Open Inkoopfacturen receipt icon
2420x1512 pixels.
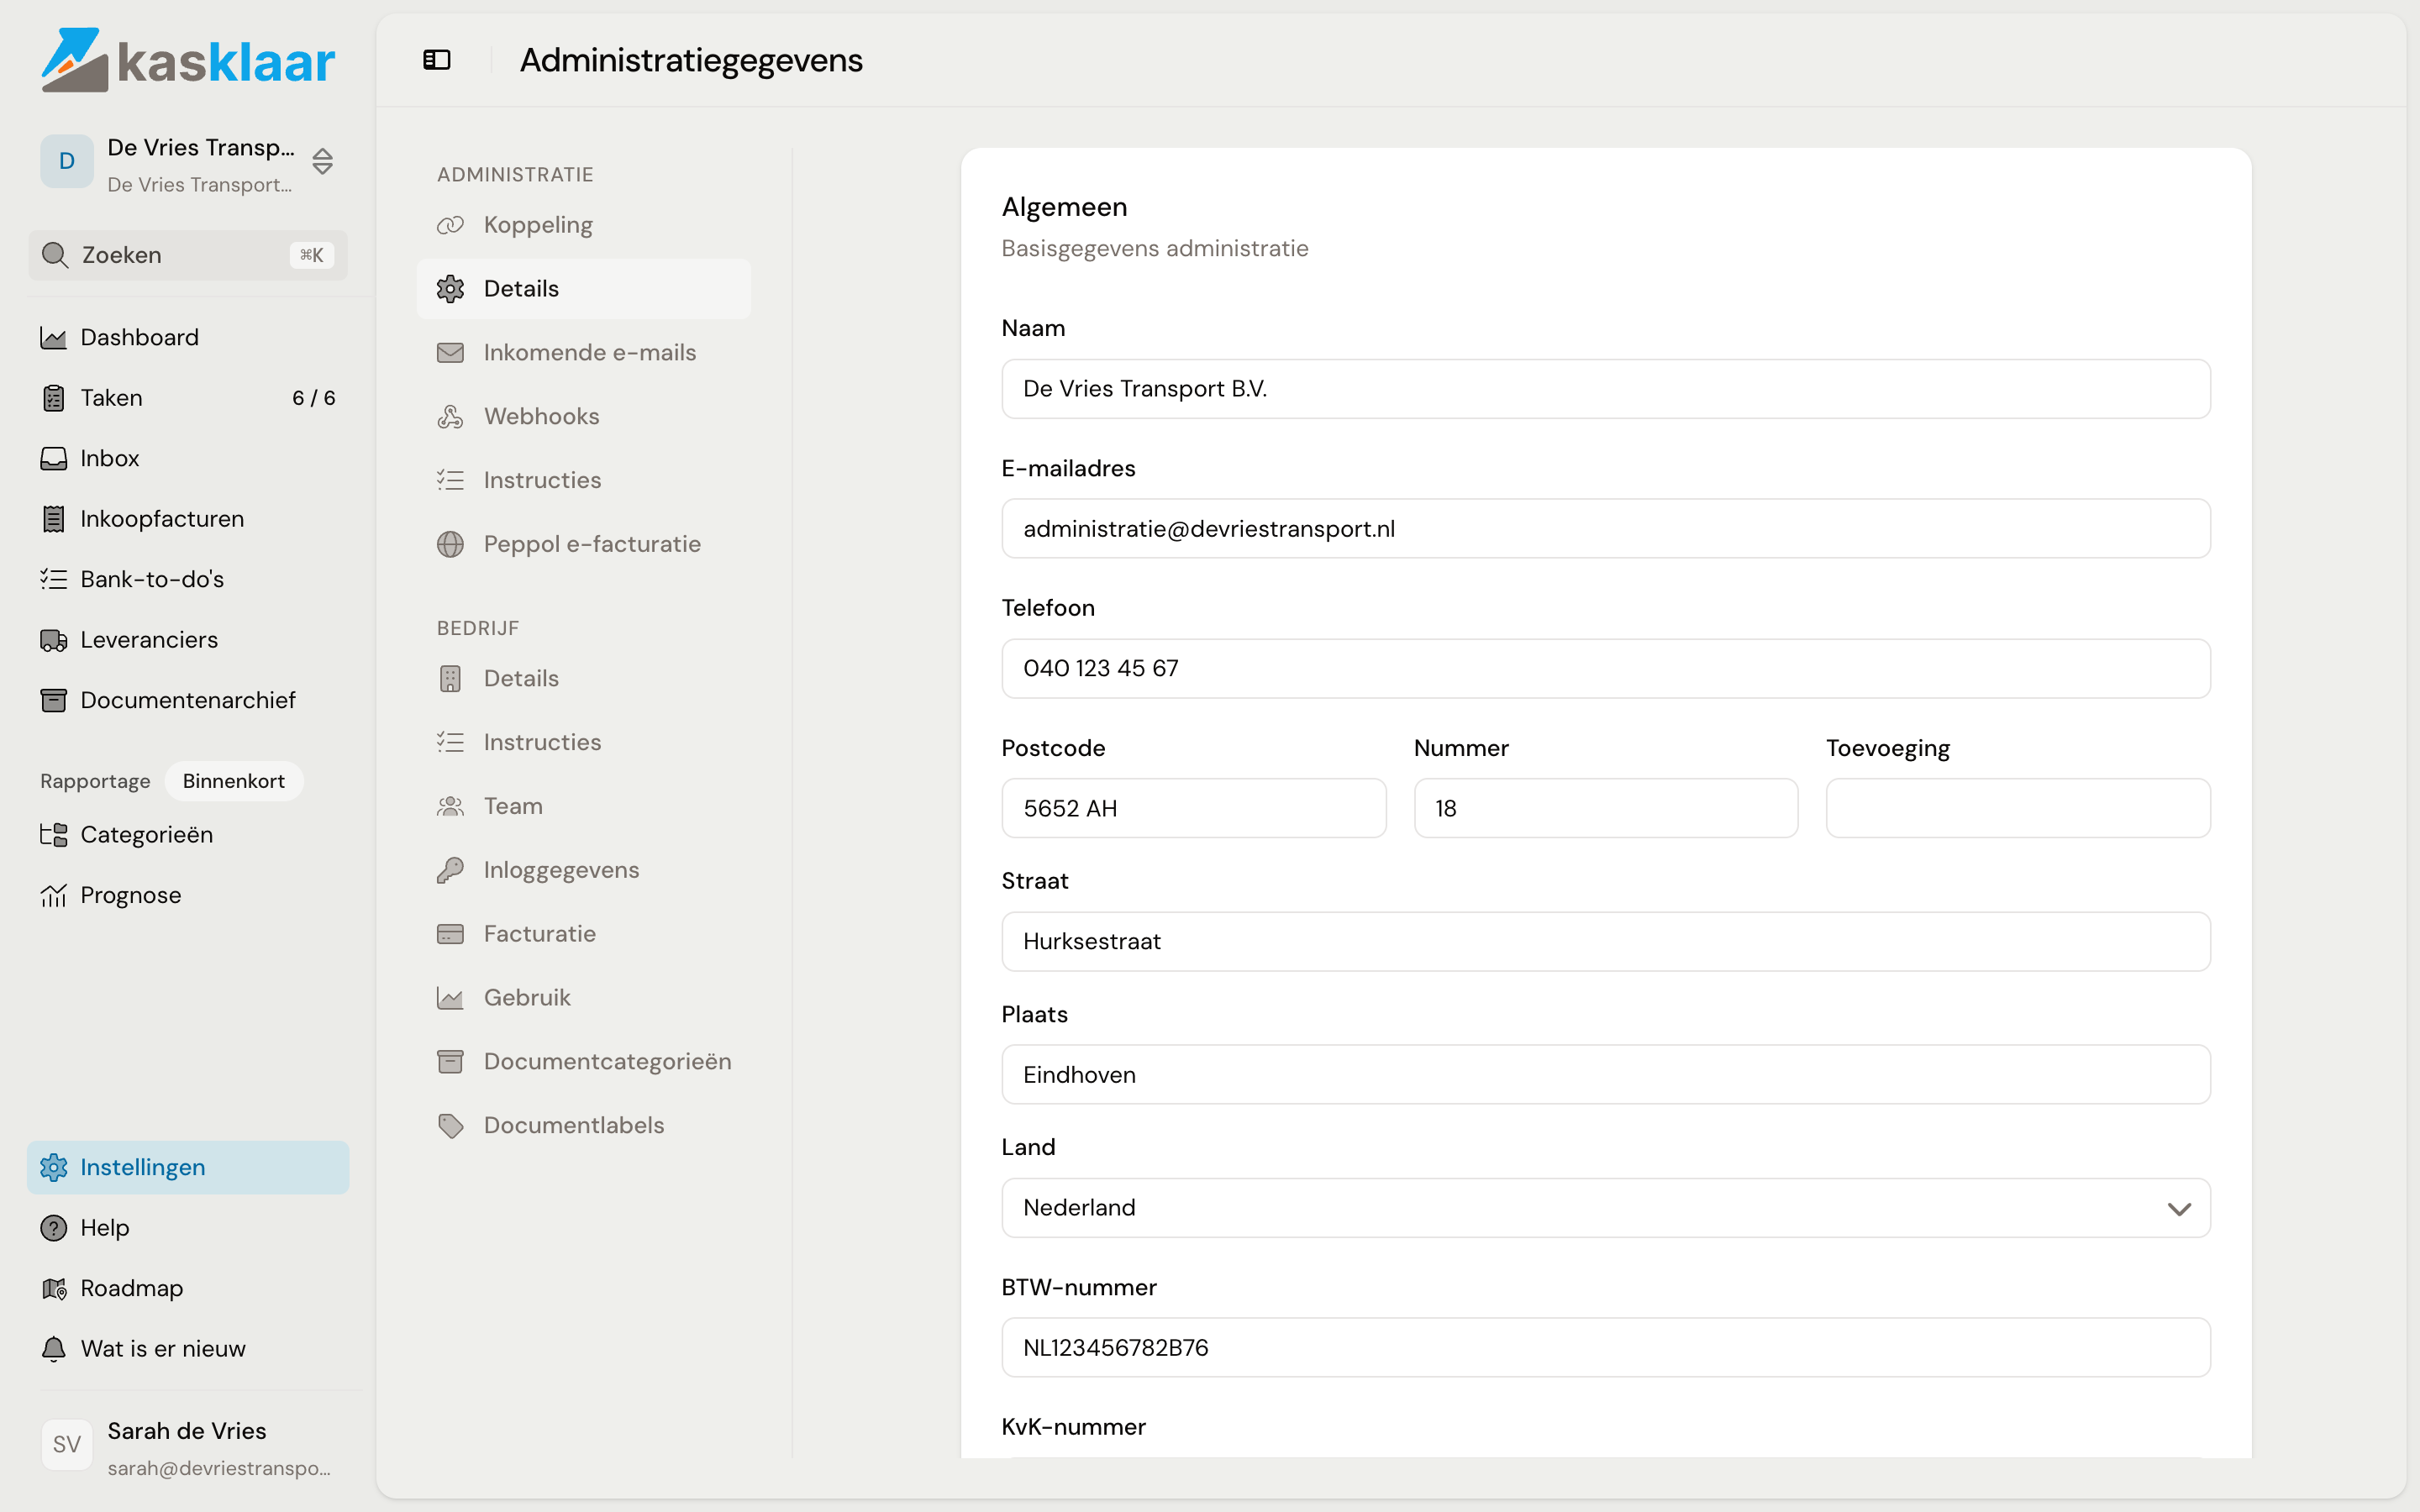[53, 519]
